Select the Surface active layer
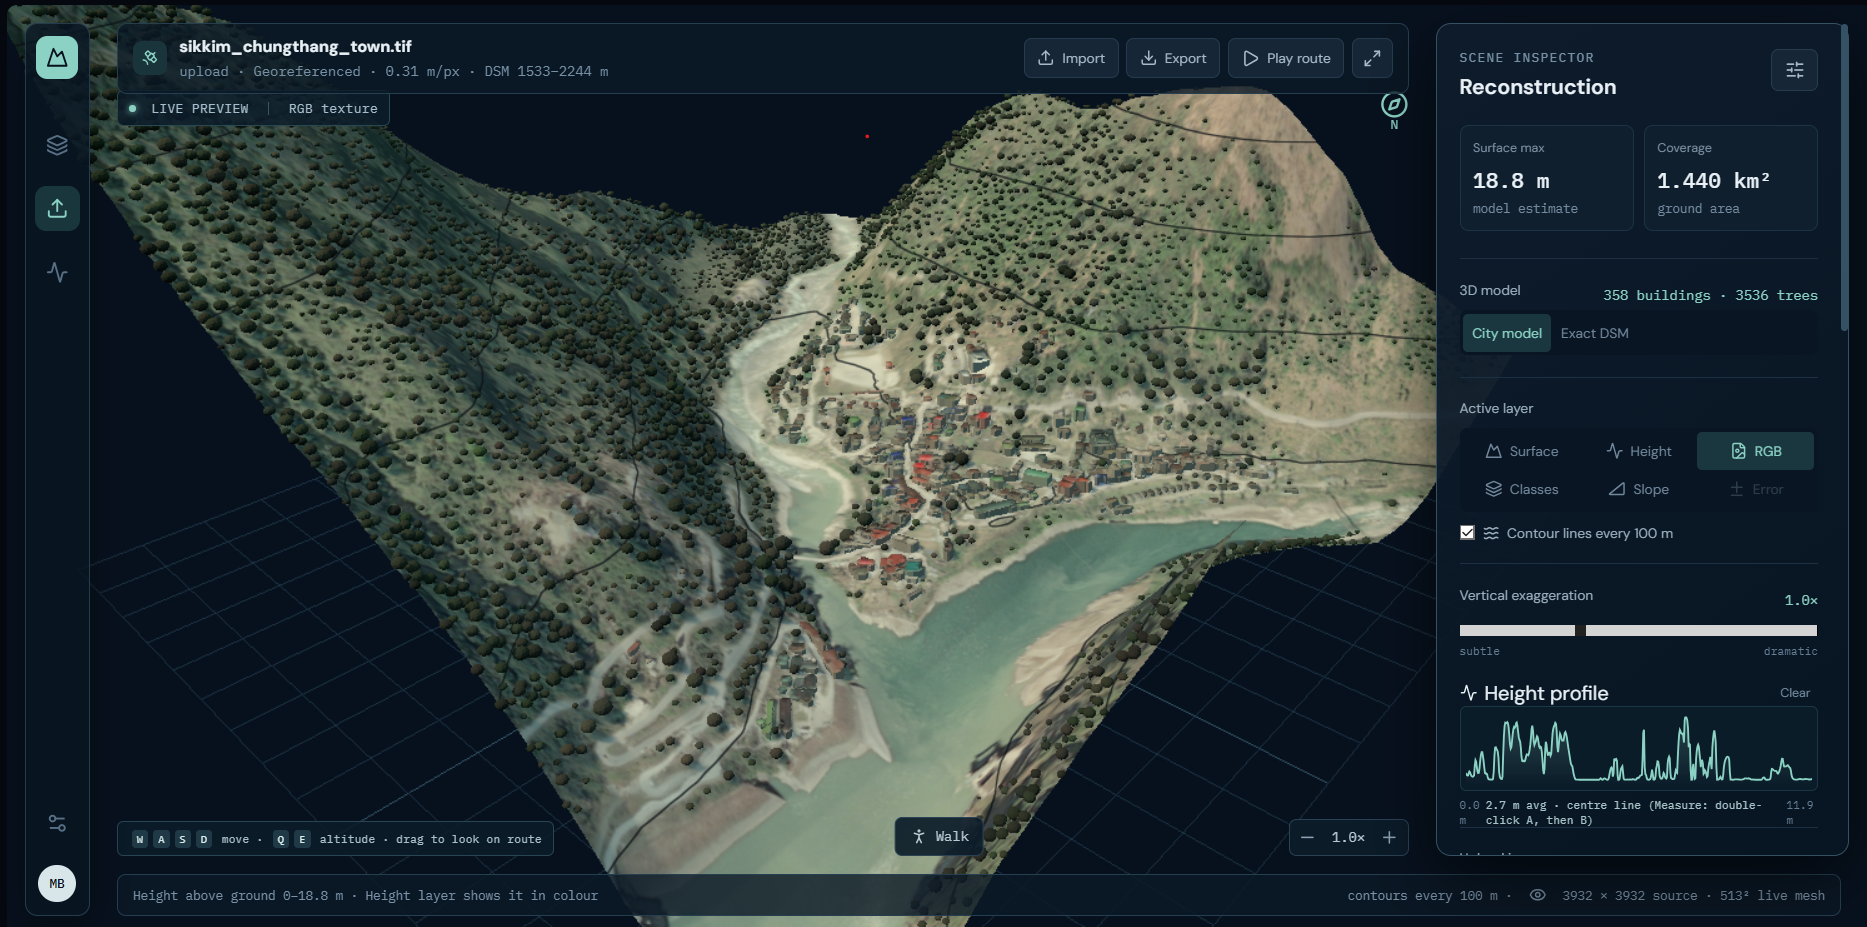 (1522, 451)
